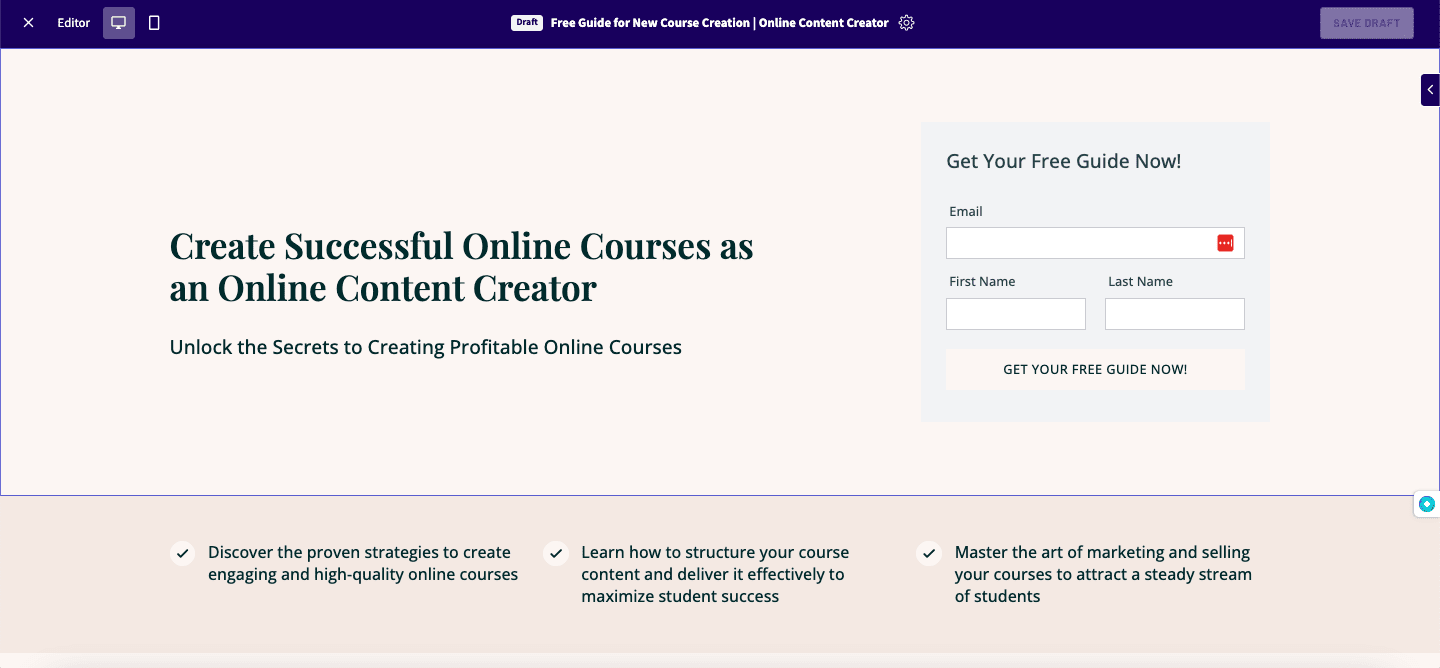Switch to desktop preview mode
The height and width of the screenshot is (668, 1440).
[118, 22]
